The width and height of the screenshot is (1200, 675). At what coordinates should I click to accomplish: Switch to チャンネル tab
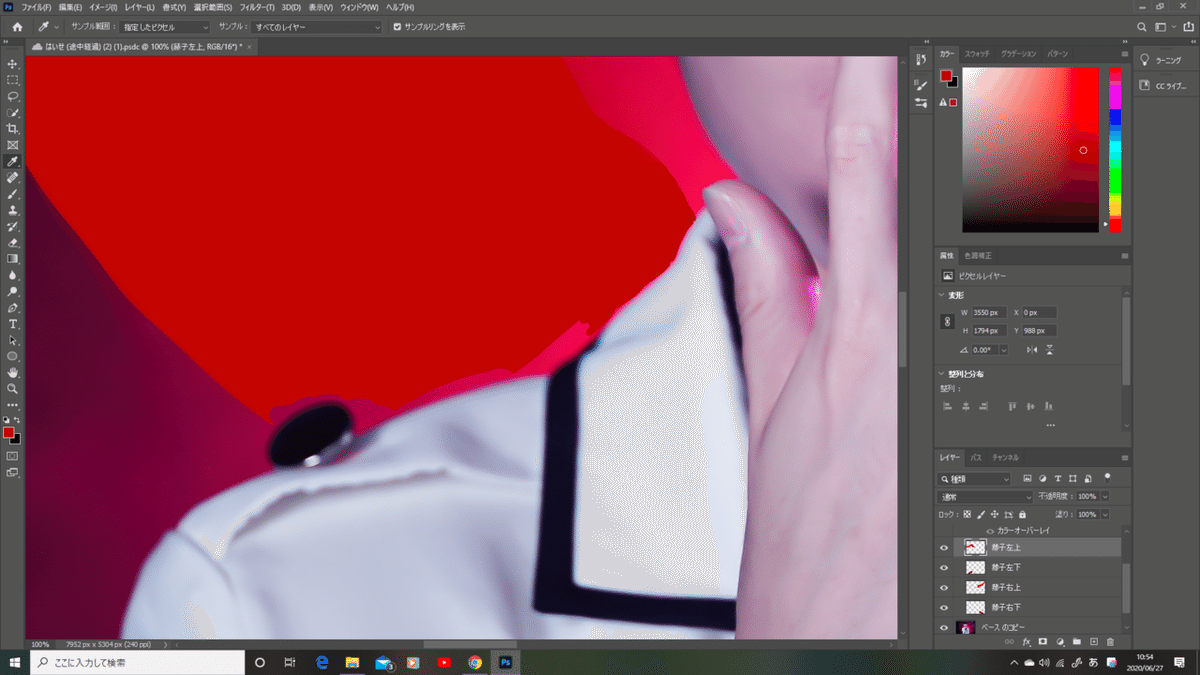coord(1005,457)
